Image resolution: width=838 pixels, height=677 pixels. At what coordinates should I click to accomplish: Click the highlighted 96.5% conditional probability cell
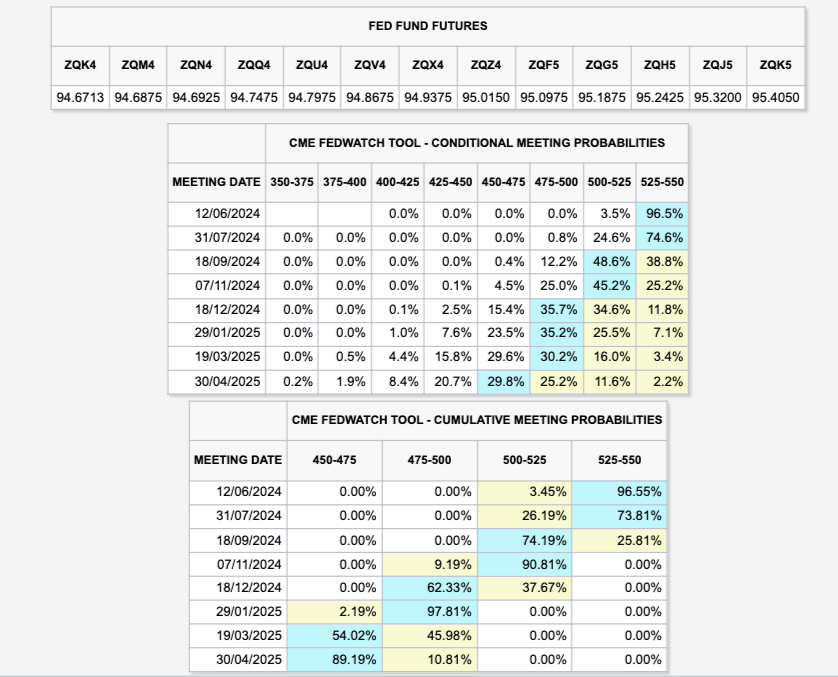661,213
